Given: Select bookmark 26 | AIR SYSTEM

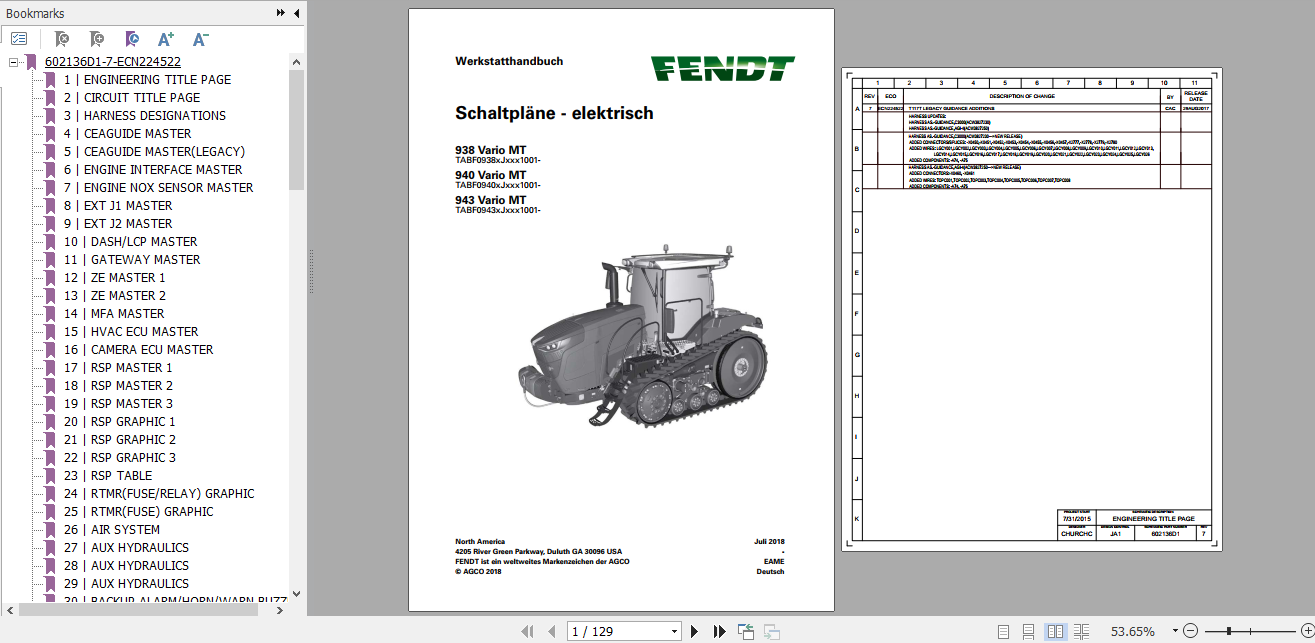Looking at the screenshot, I should [111, 530].
